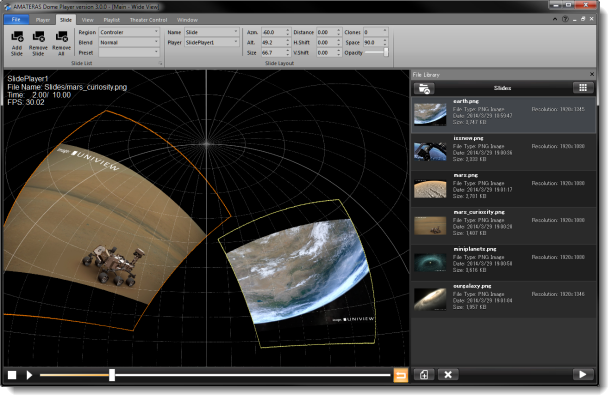Open the Playlist ribbon tab
This screenshot has height=402, width=615.
point(112,20)
